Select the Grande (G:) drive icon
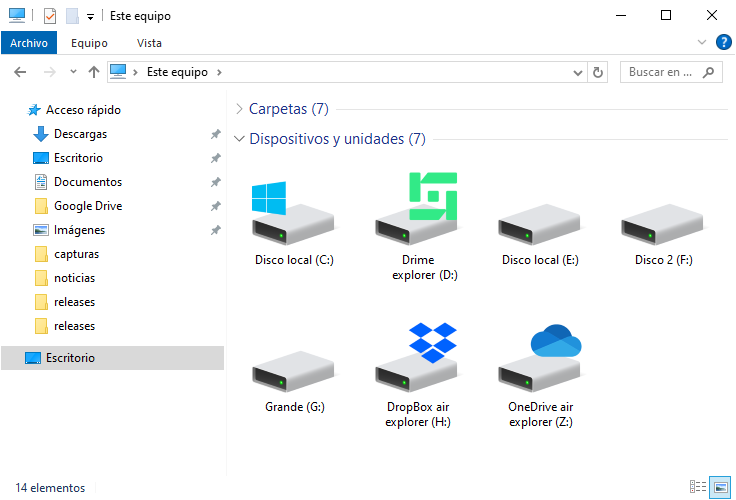The image size is (736, 500). click(x=293, y=371)
